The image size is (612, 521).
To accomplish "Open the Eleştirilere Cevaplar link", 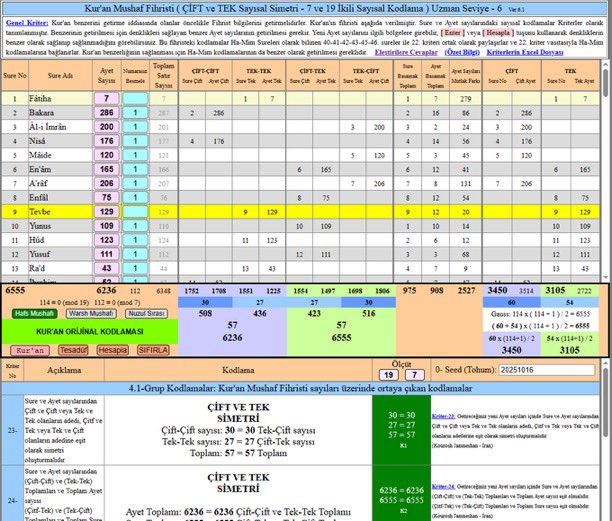I will (406, 52).
